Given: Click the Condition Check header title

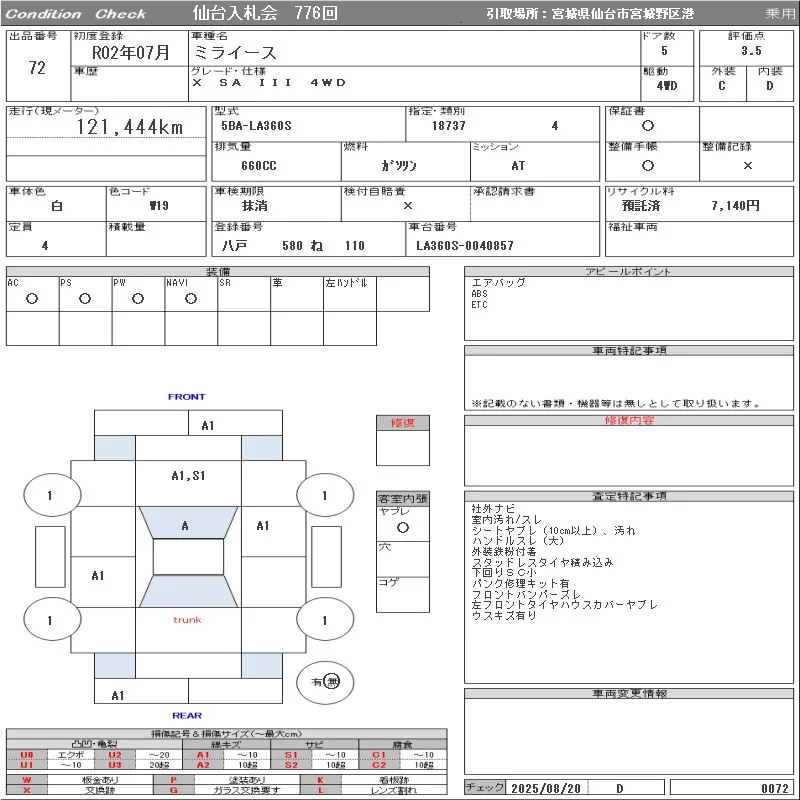Looking at the screenshot, I should click(x=76, y=14).
